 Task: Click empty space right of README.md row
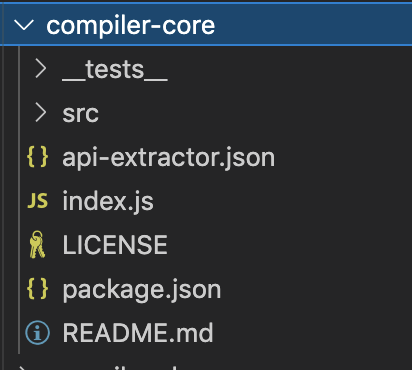point(312,332)
